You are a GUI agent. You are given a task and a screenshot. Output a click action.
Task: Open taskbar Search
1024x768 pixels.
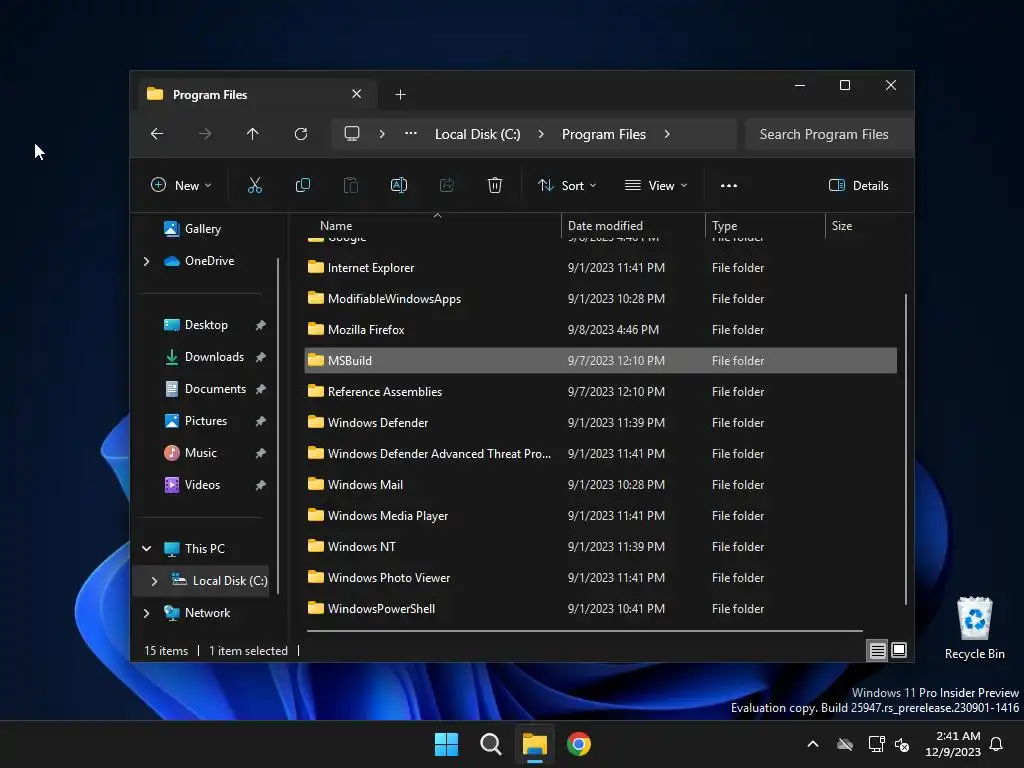(490, 744)
